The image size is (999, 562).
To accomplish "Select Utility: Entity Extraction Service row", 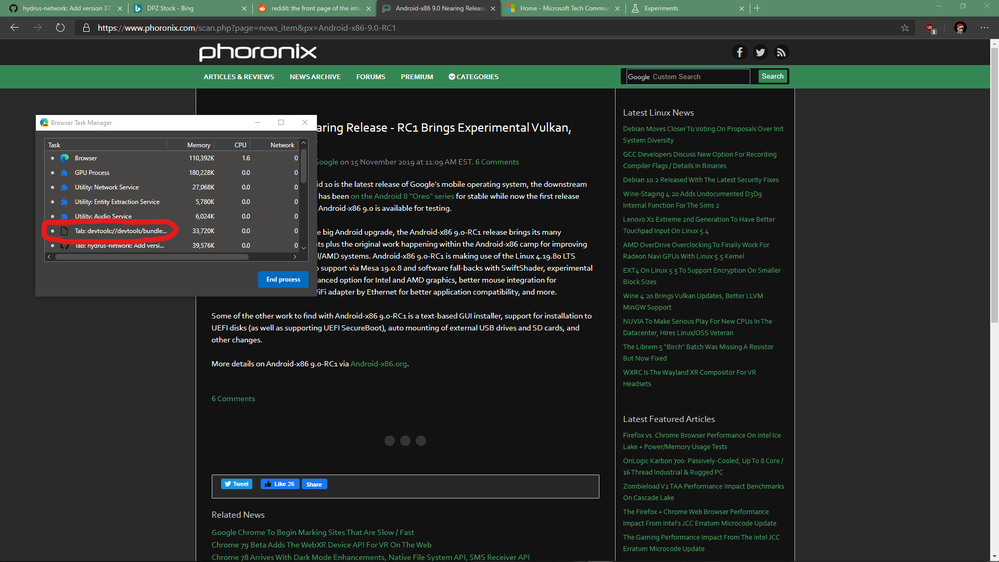I will click(172, 202).
